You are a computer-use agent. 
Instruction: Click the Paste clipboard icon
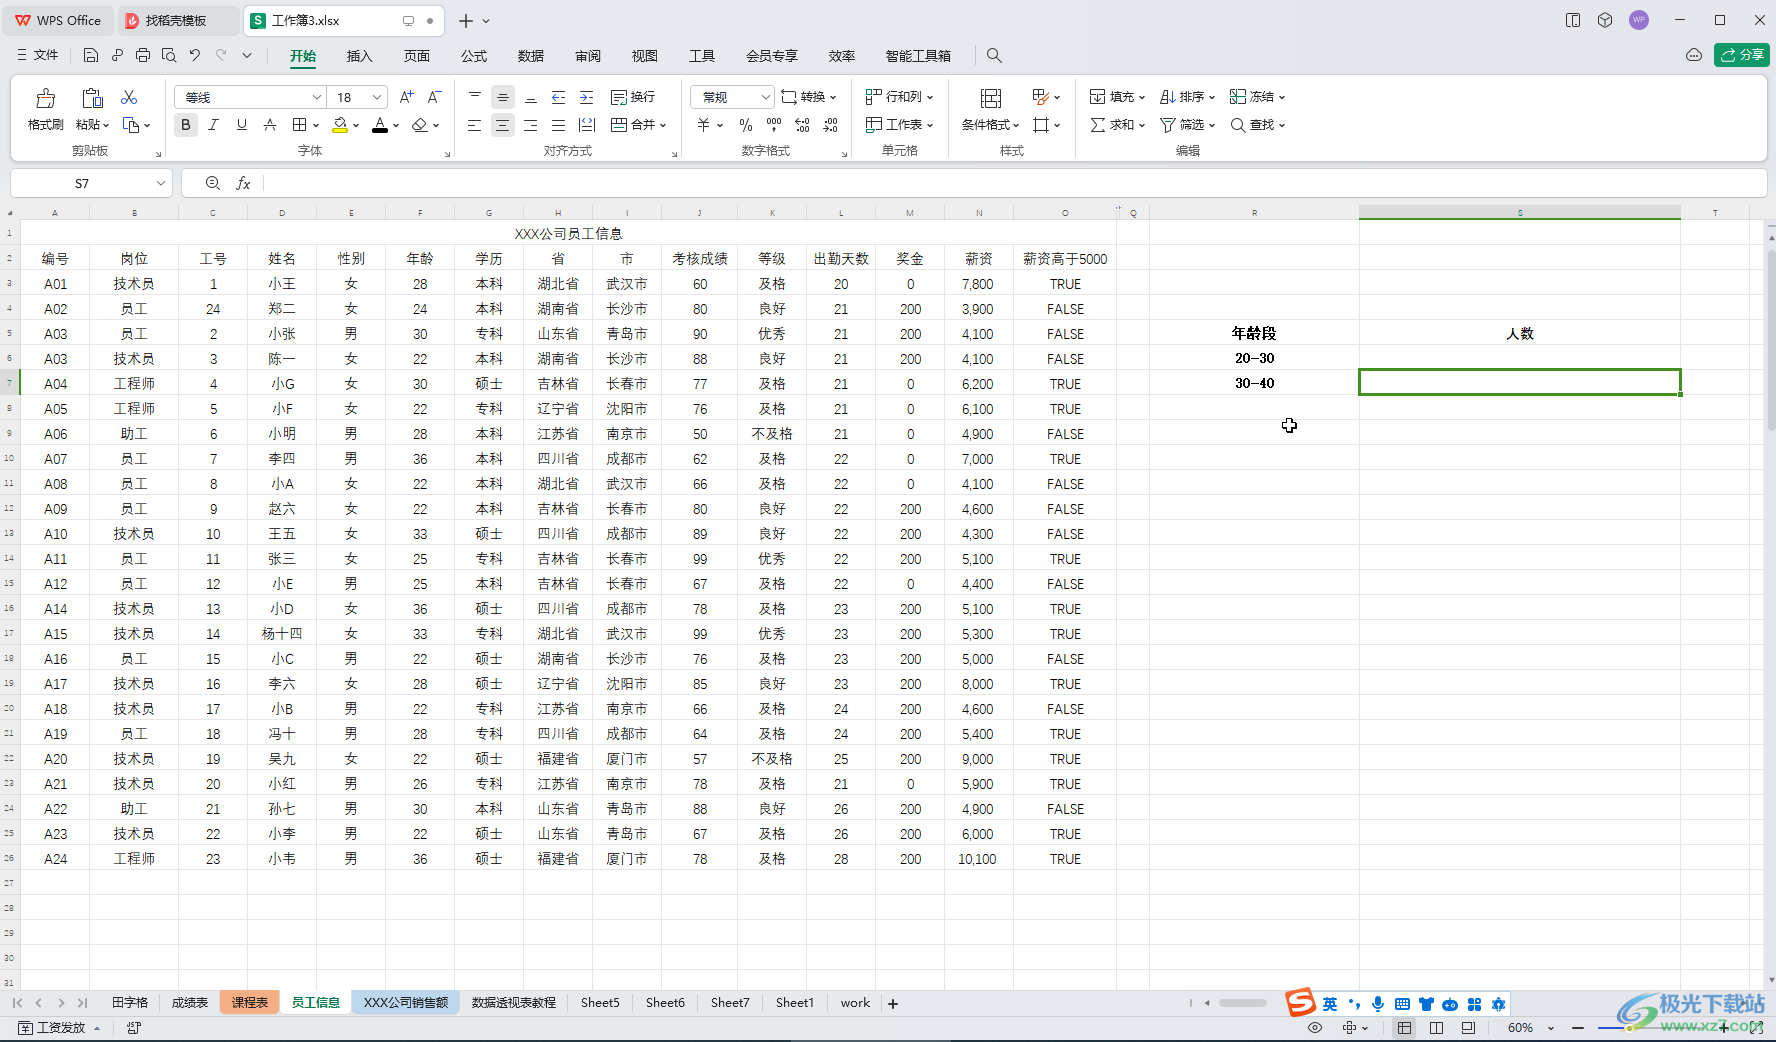[92, 98]
